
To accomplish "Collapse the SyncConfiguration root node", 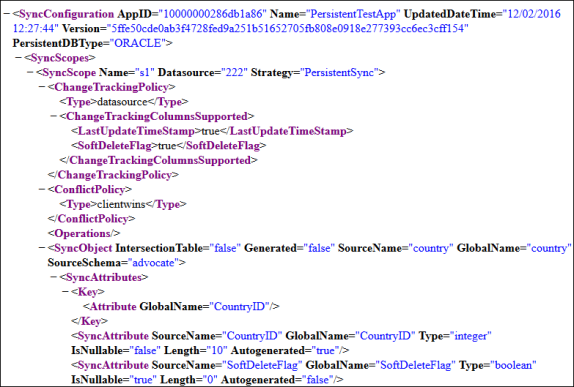I will (x=7, y=14).
